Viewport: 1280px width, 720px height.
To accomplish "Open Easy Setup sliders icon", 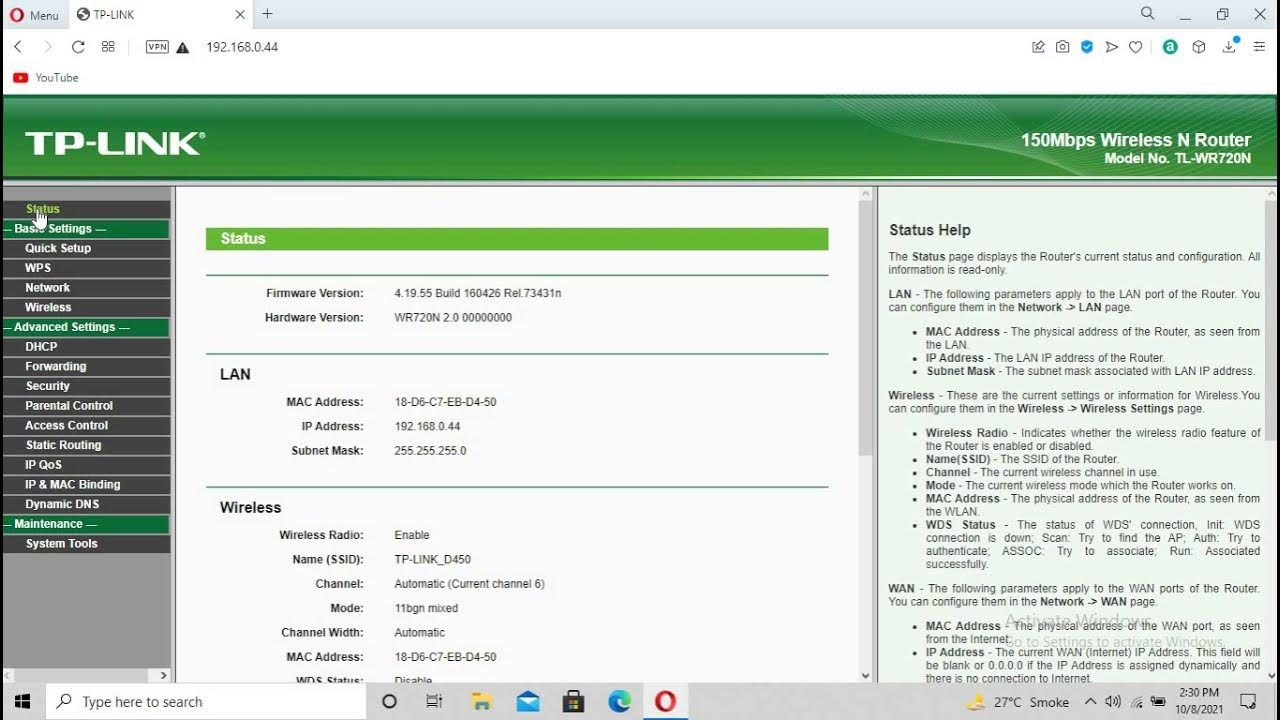I will pyautogui.click(x=1259, y=47).
